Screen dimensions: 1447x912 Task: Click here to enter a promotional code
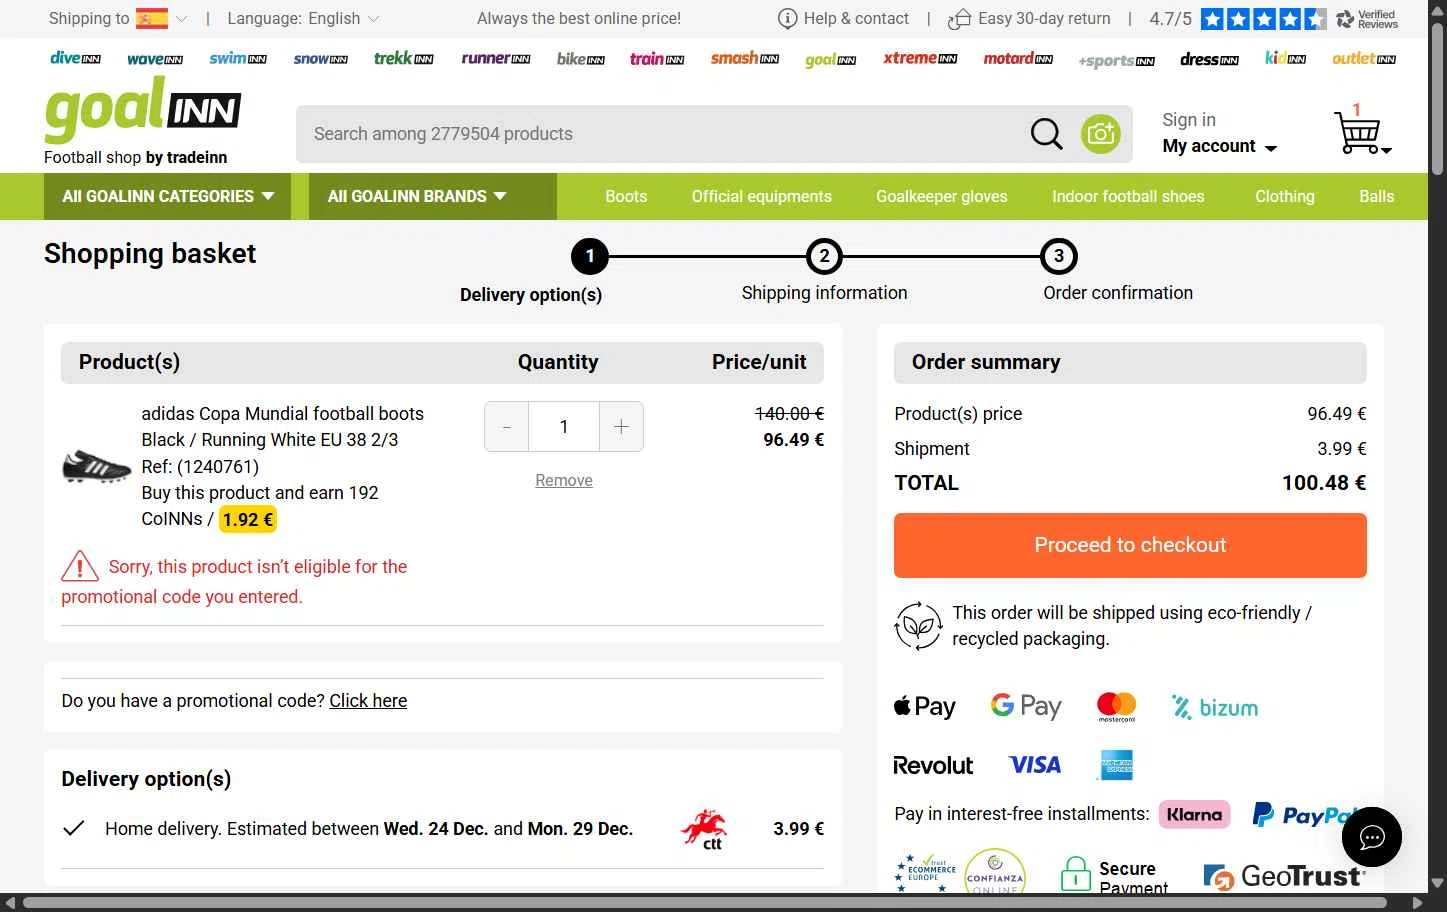[x=368, y=701]
